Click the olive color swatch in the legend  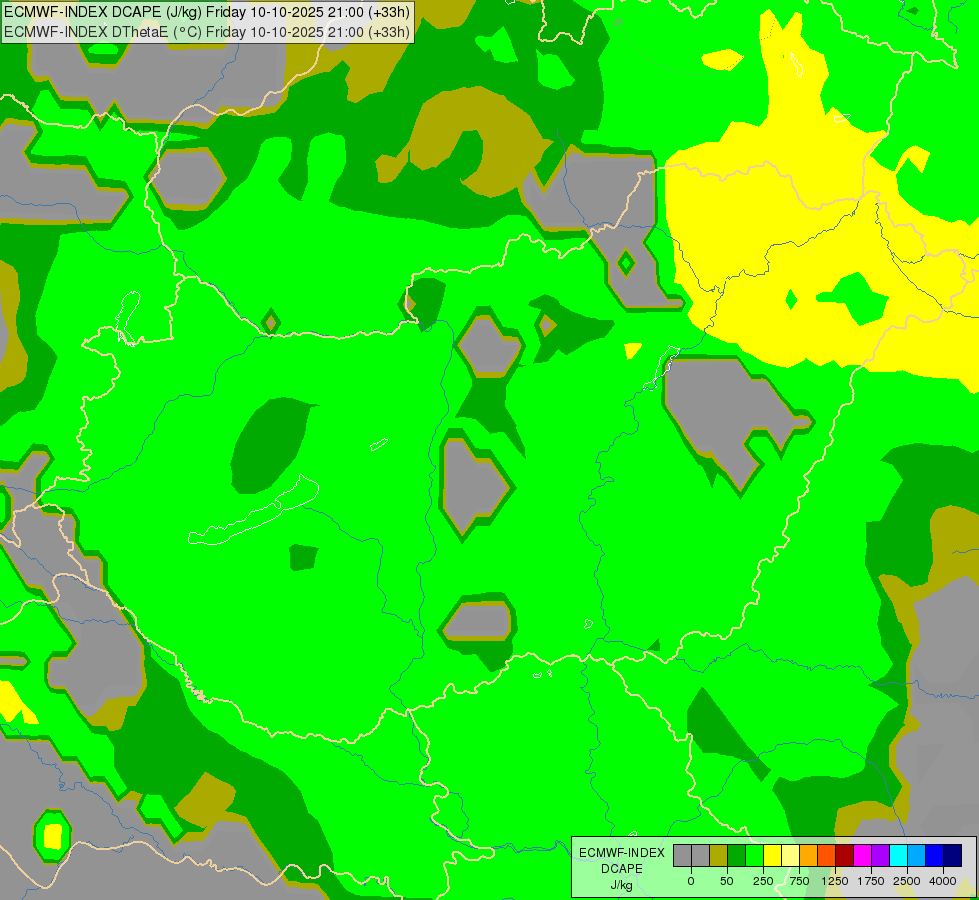(719, 855)
